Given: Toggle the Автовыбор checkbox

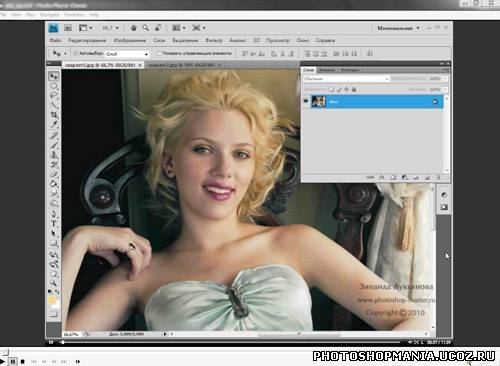Looking at the screenshot, I should pos(76,53).
